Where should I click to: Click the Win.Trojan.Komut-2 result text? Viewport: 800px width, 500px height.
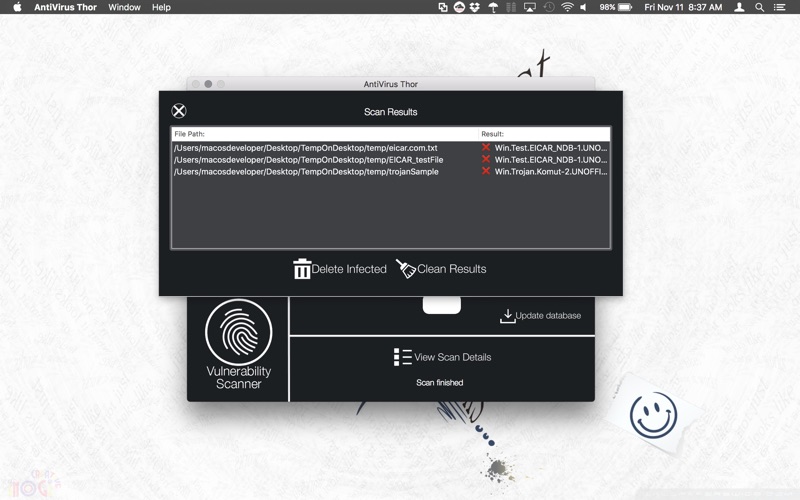[x=551, y=172]
